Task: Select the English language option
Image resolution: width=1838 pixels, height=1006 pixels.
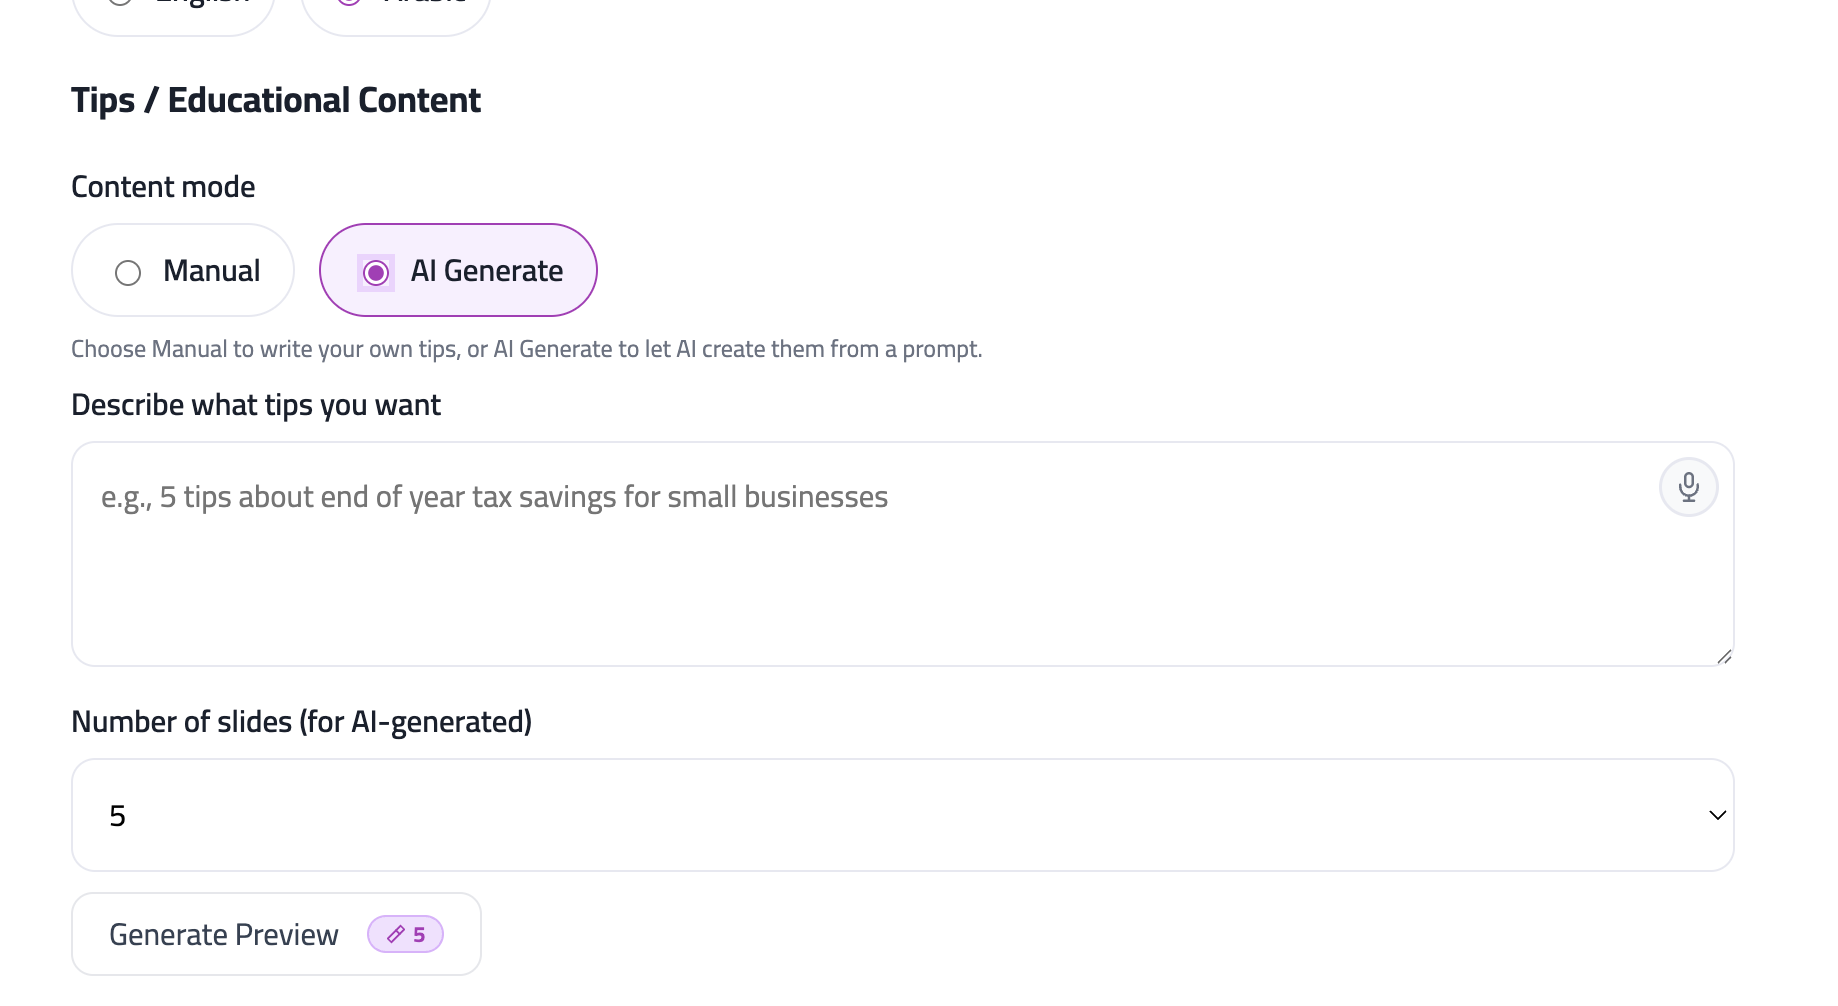Action: point(173,5)
